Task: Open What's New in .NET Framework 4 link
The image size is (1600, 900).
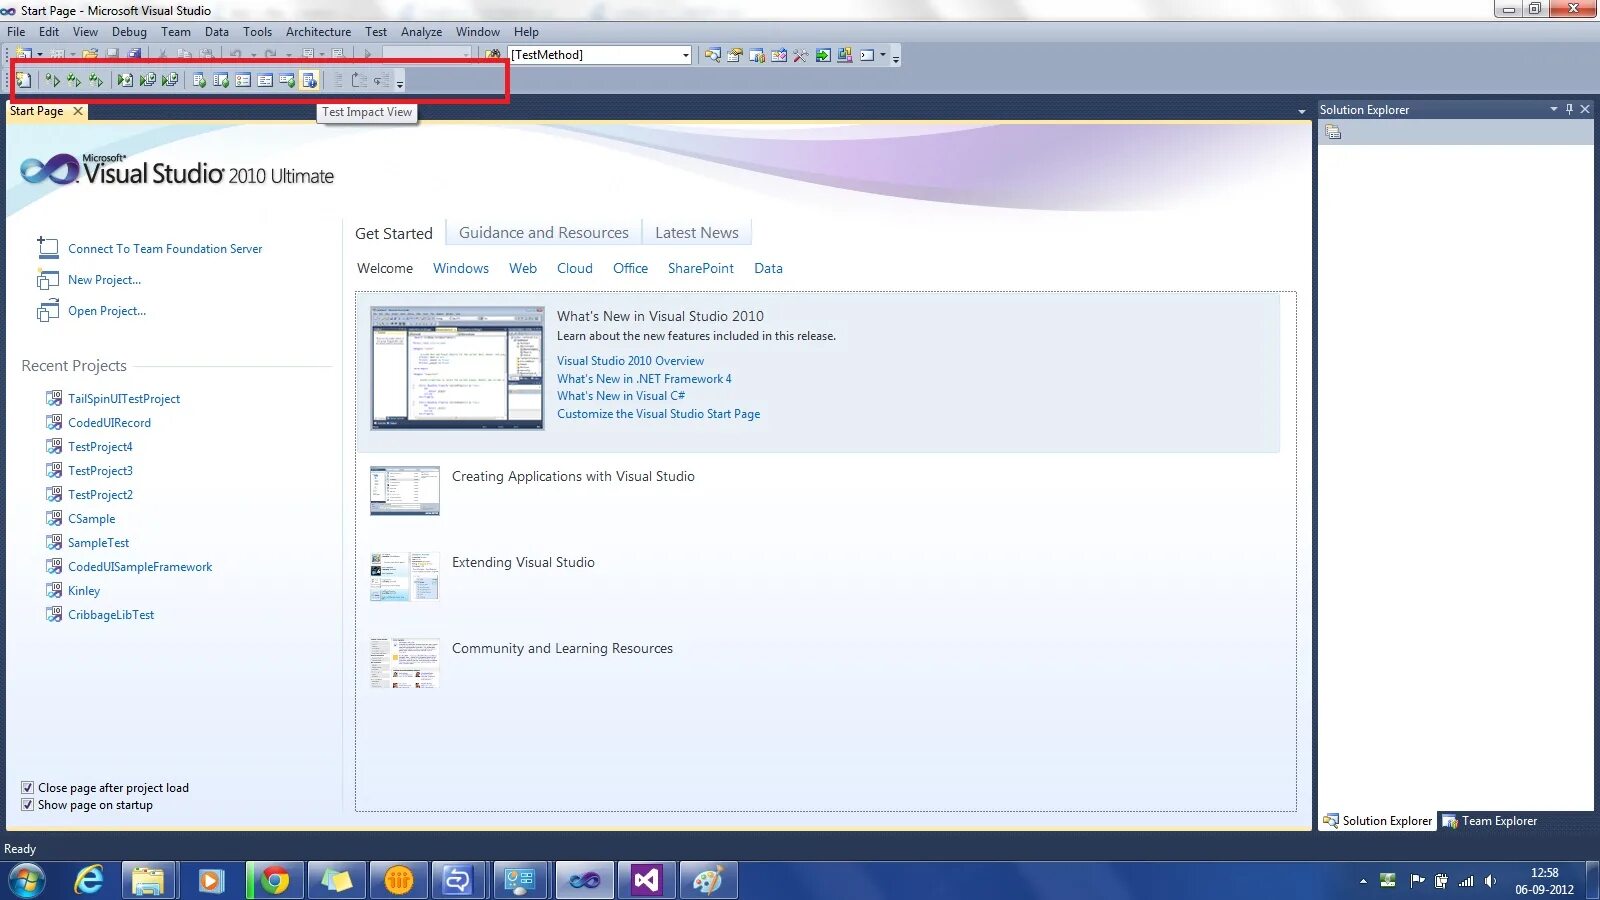Action: click(644, 379)
